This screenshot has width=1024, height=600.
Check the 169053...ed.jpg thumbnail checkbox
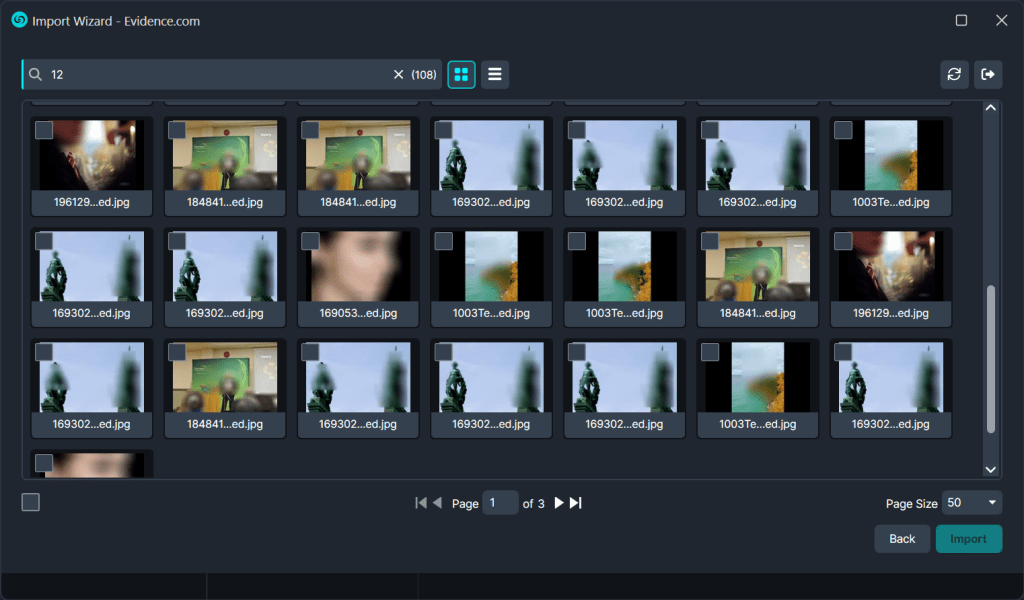310,241
